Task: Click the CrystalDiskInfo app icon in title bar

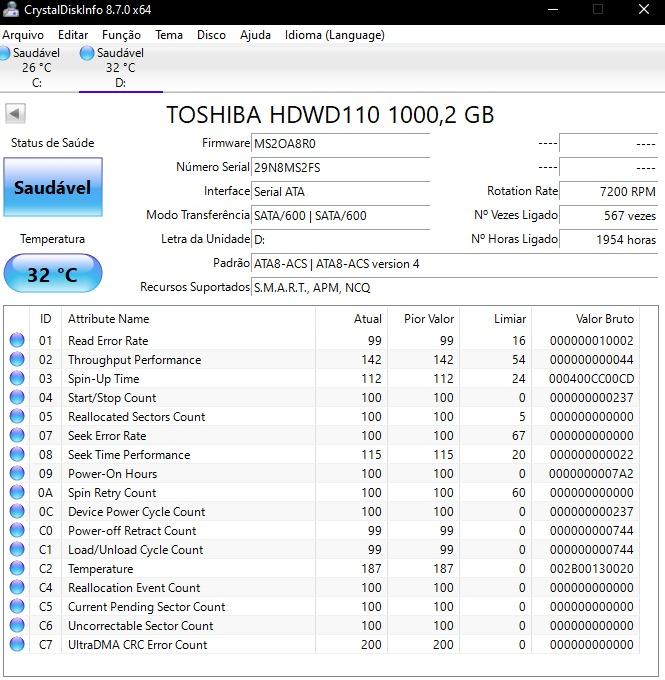Action: click(10, 9)
